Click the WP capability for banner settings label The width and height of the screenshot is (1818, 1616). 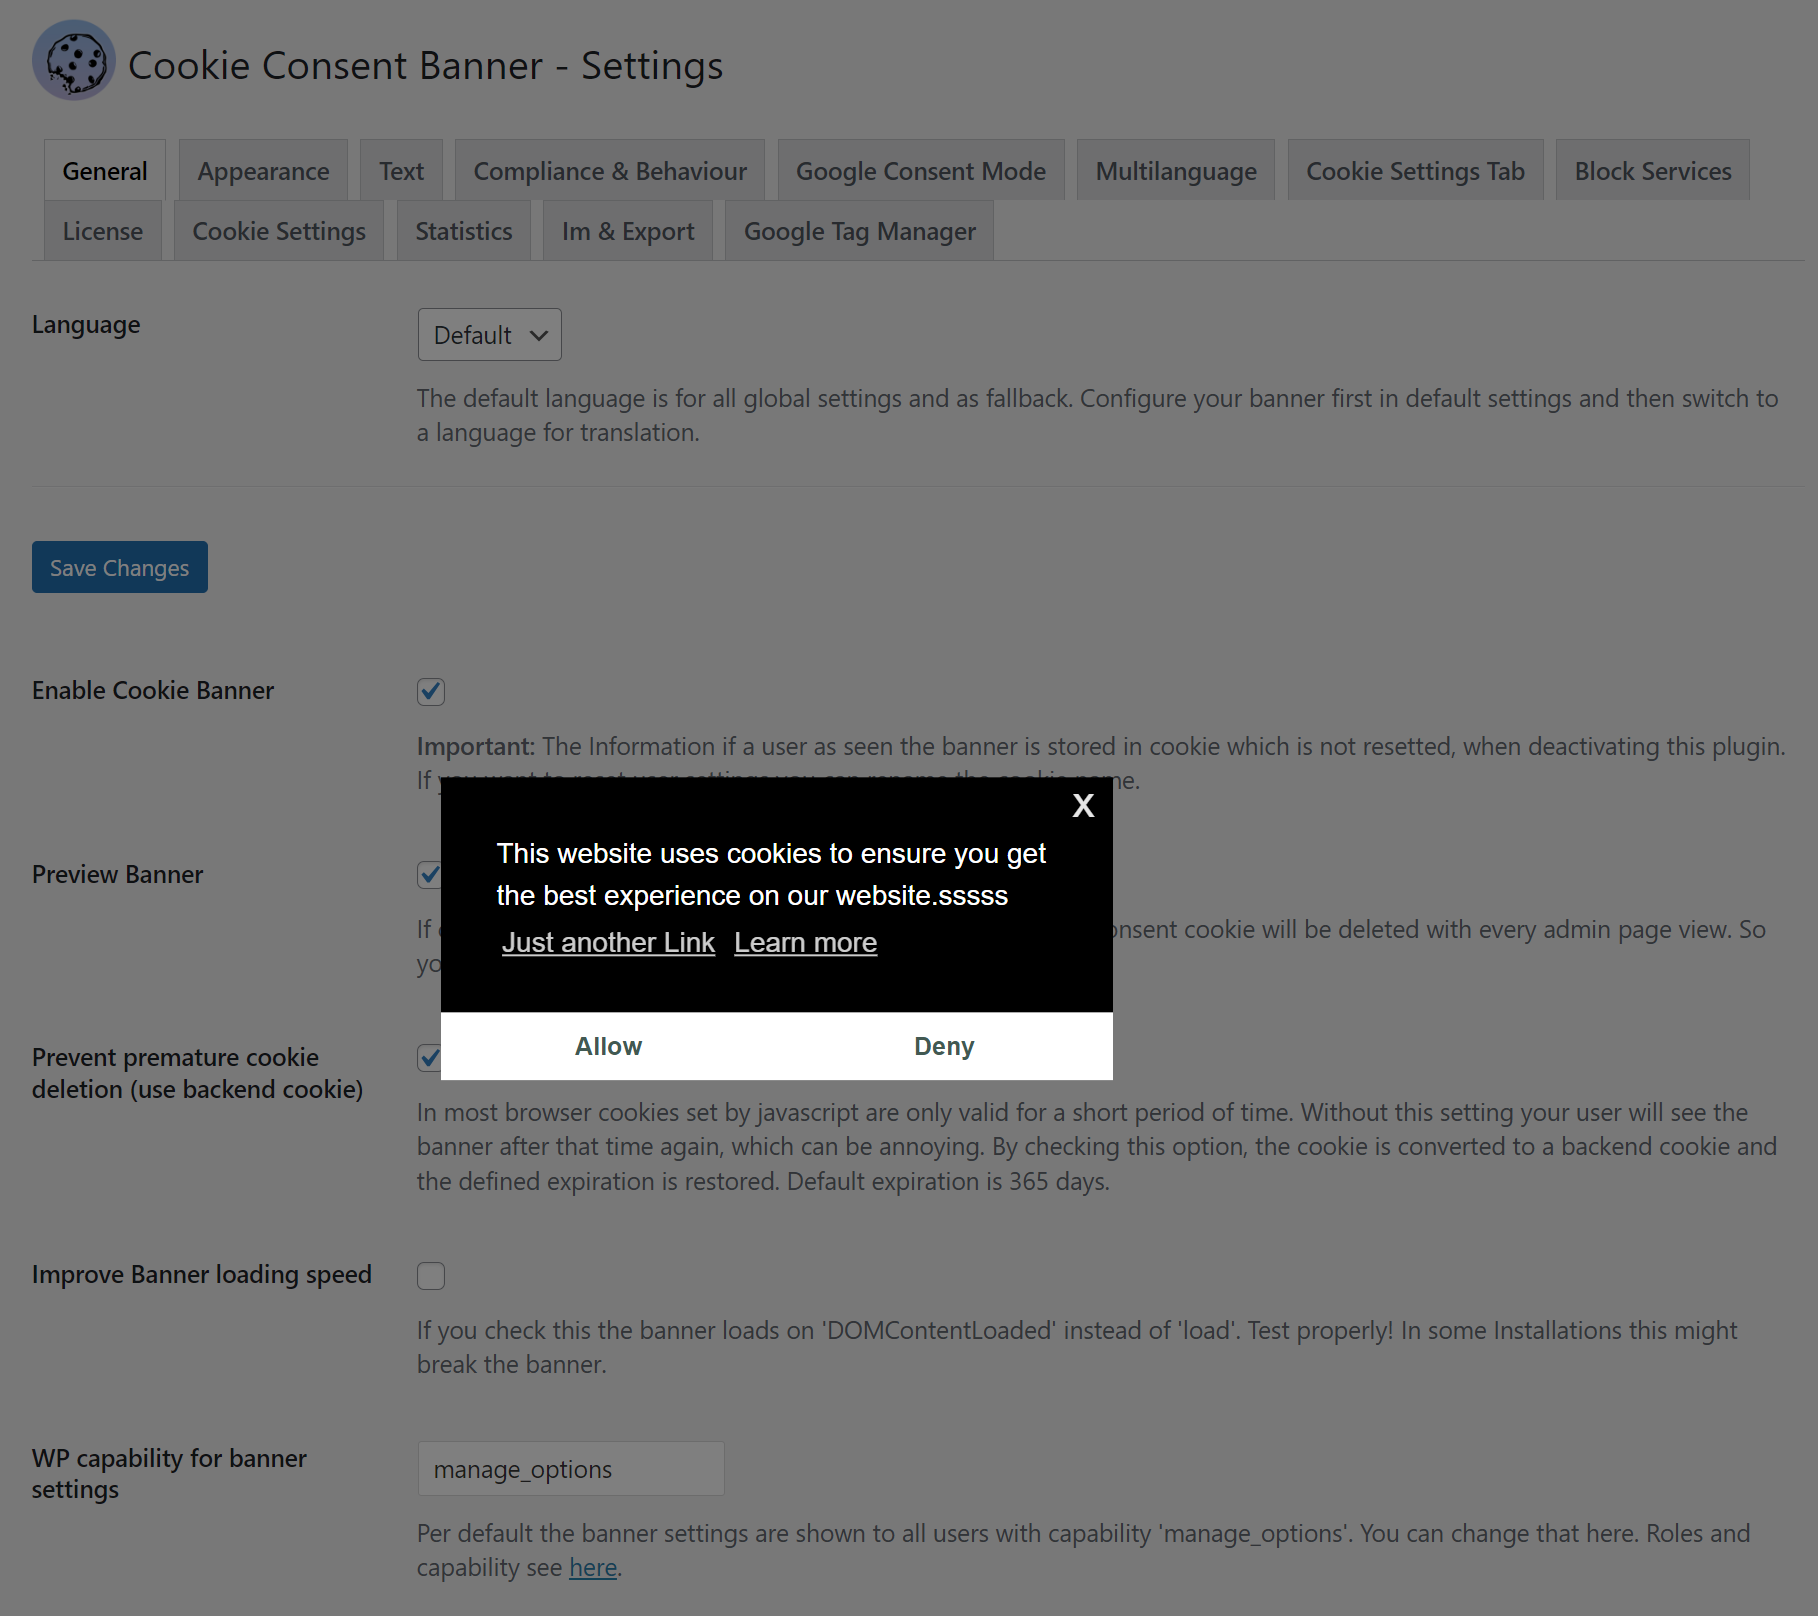point(170,1473)
